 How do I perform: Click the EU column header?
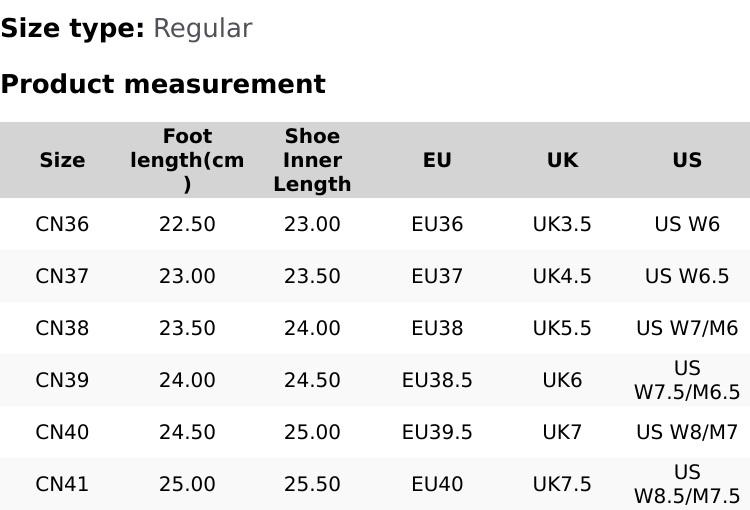[x=437, y=160]
